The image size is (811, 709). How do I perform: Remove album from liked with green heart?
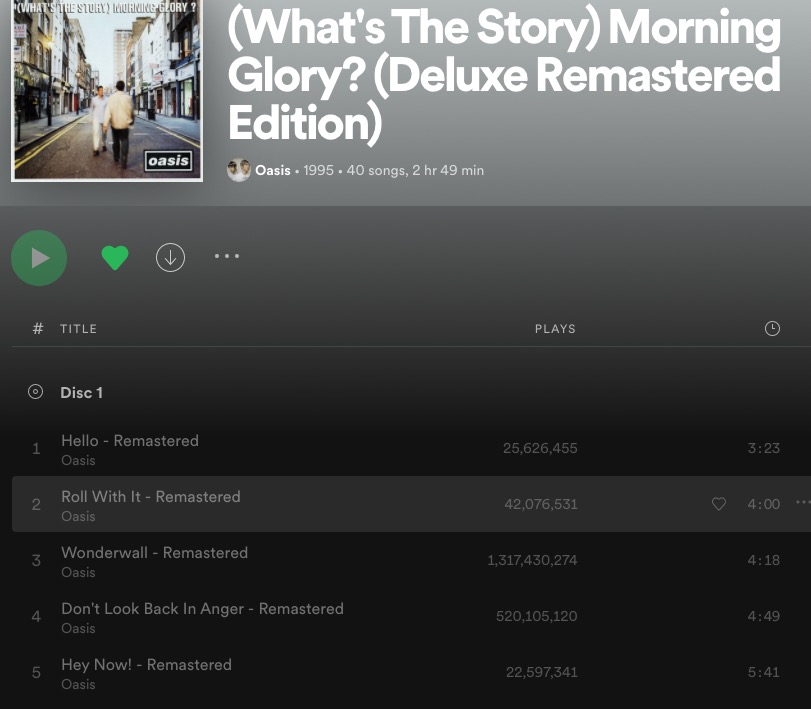[115, 258]
